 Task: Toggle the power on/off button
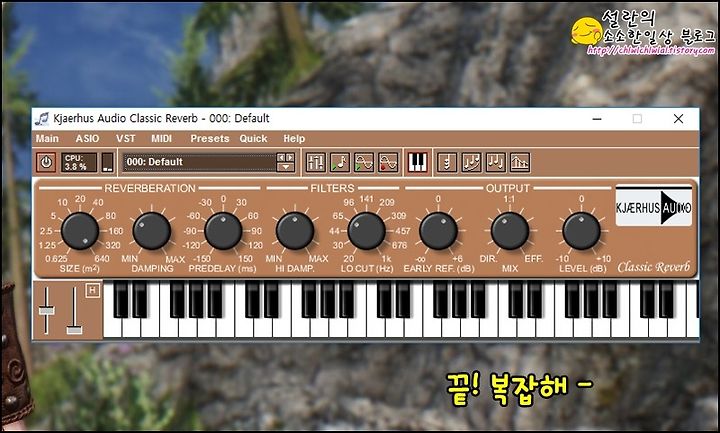coord(46,162)
